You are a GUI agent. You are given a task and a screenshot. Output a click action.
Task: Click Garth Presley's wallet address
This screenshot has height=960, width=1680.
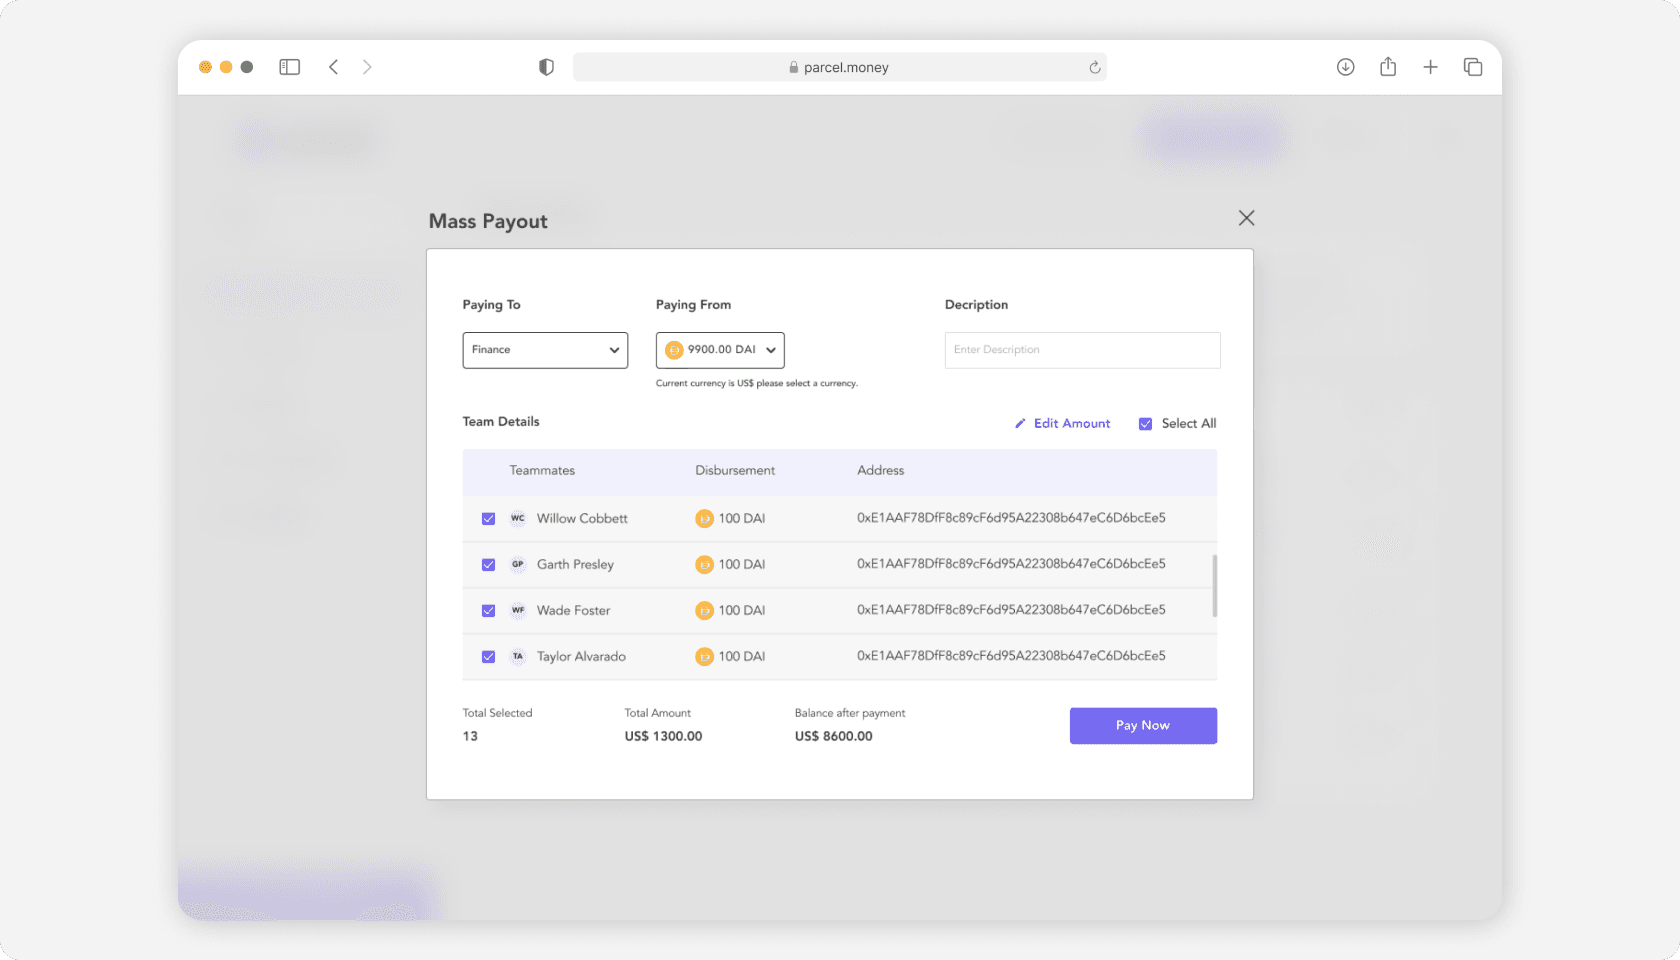(x=1011, y=564)
